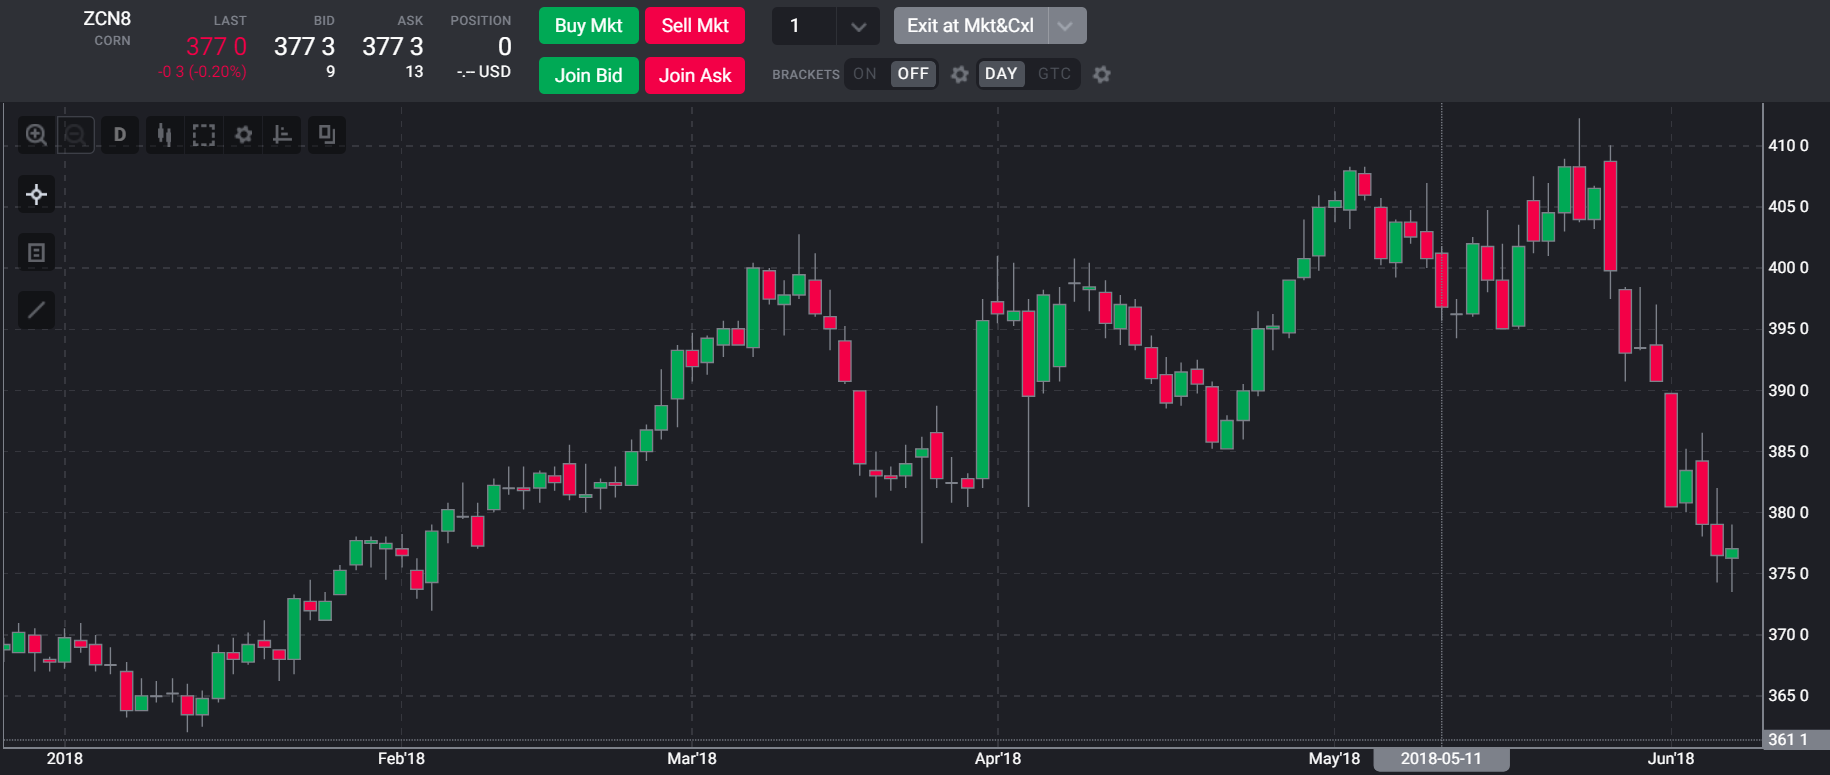Change chart type via candlestick icon

point(164,134)
